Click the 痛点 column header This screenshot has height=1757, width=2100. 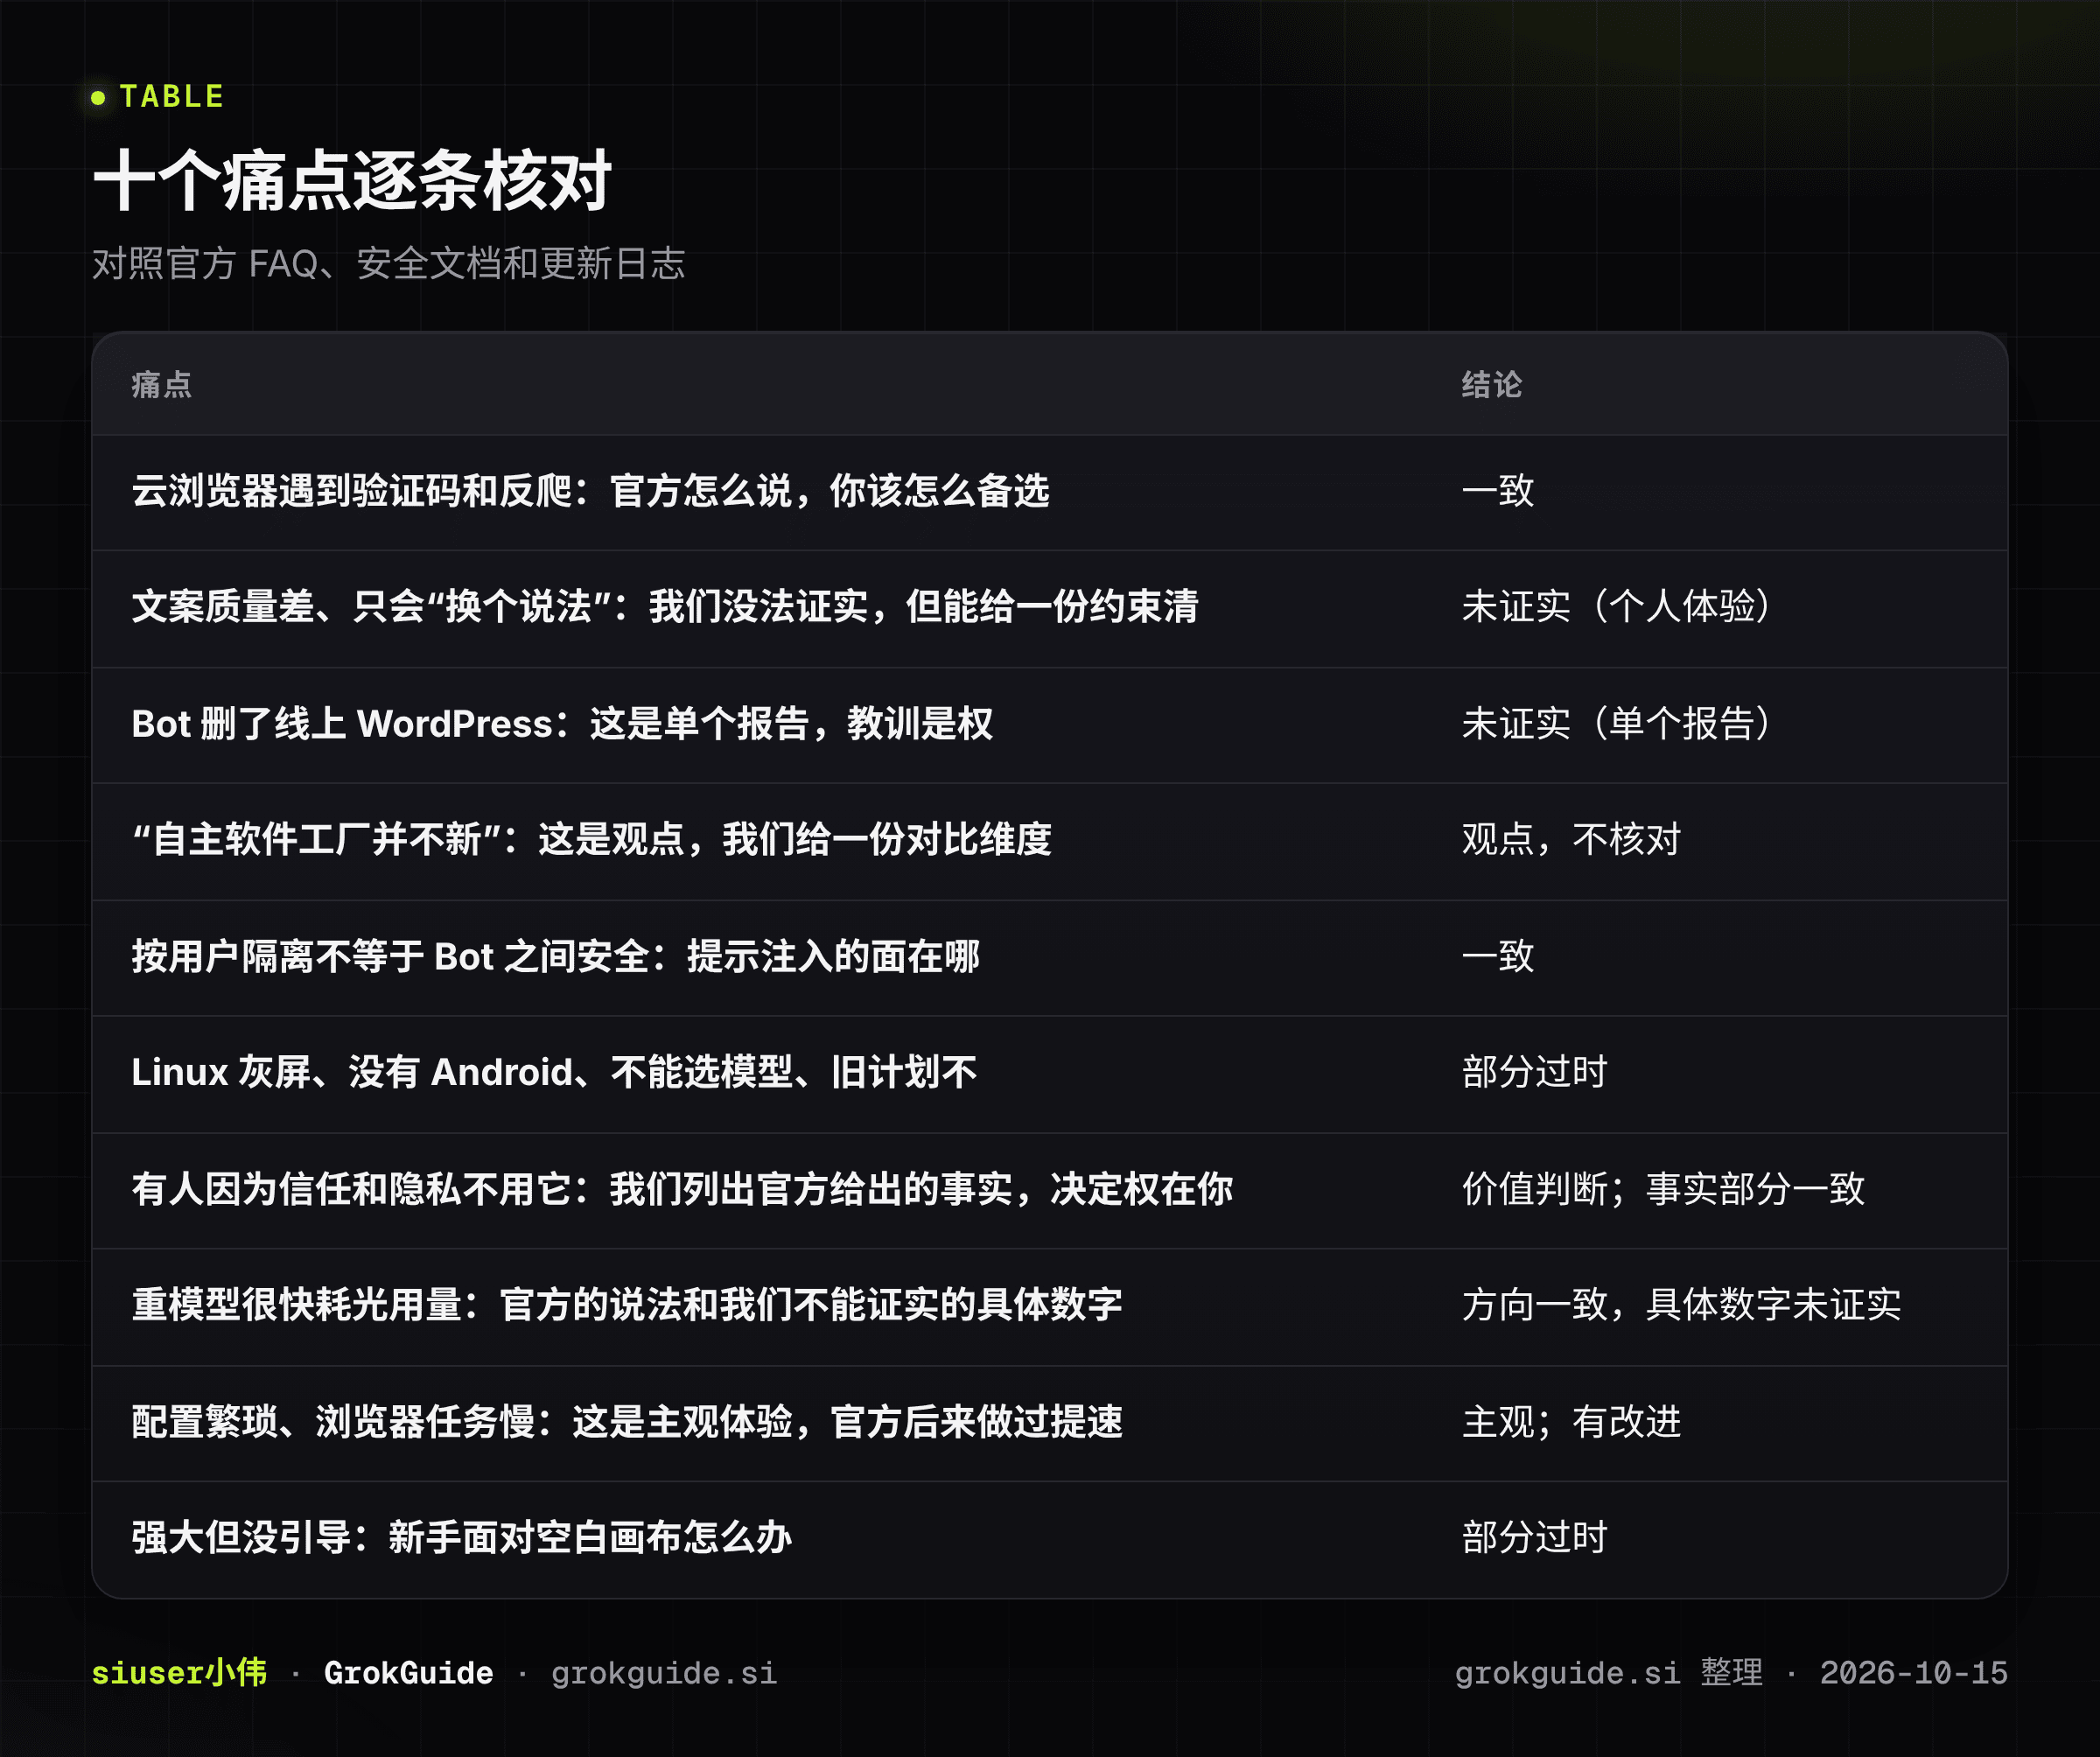(162, 384)
